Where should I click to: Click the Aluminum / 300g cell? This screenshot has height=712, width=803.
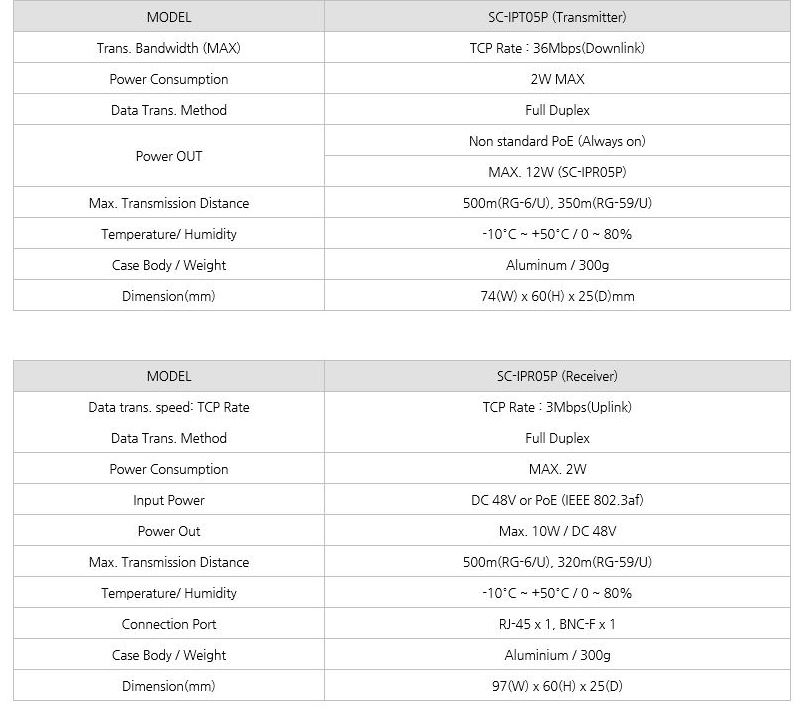point(556,265)
